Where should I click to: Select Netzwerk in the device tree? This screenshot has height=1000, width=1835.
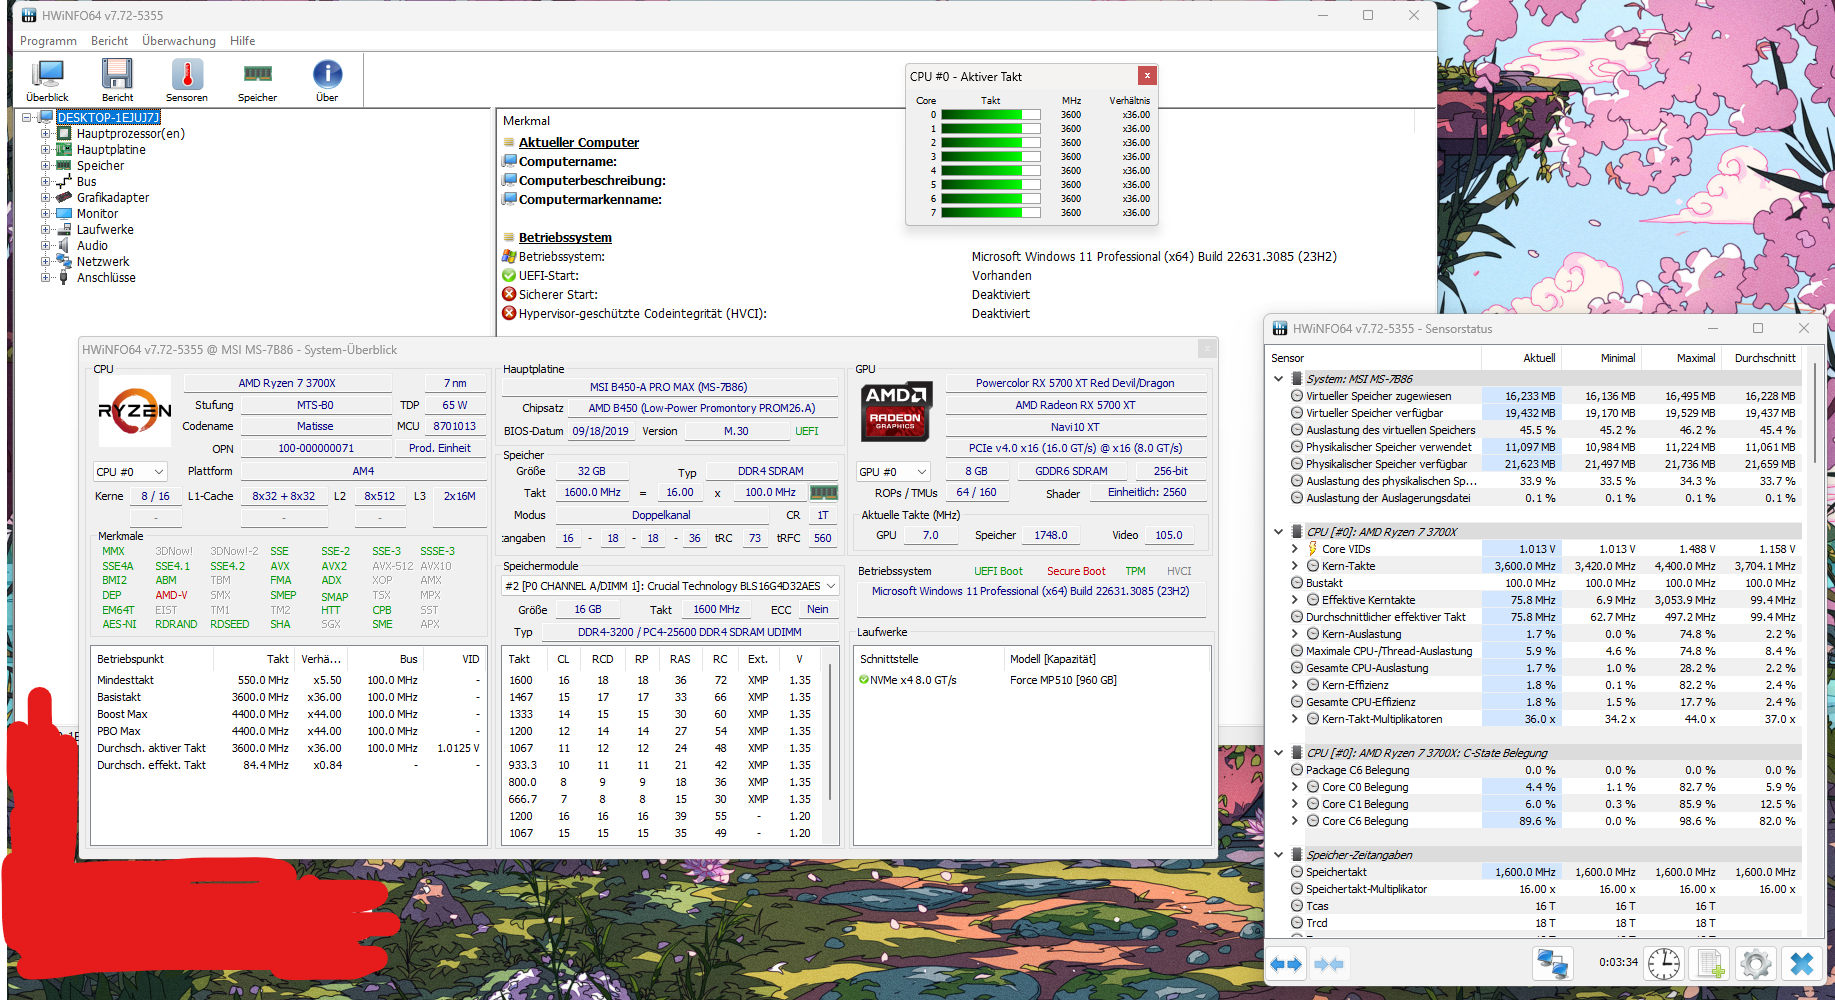tap(103, 262)
